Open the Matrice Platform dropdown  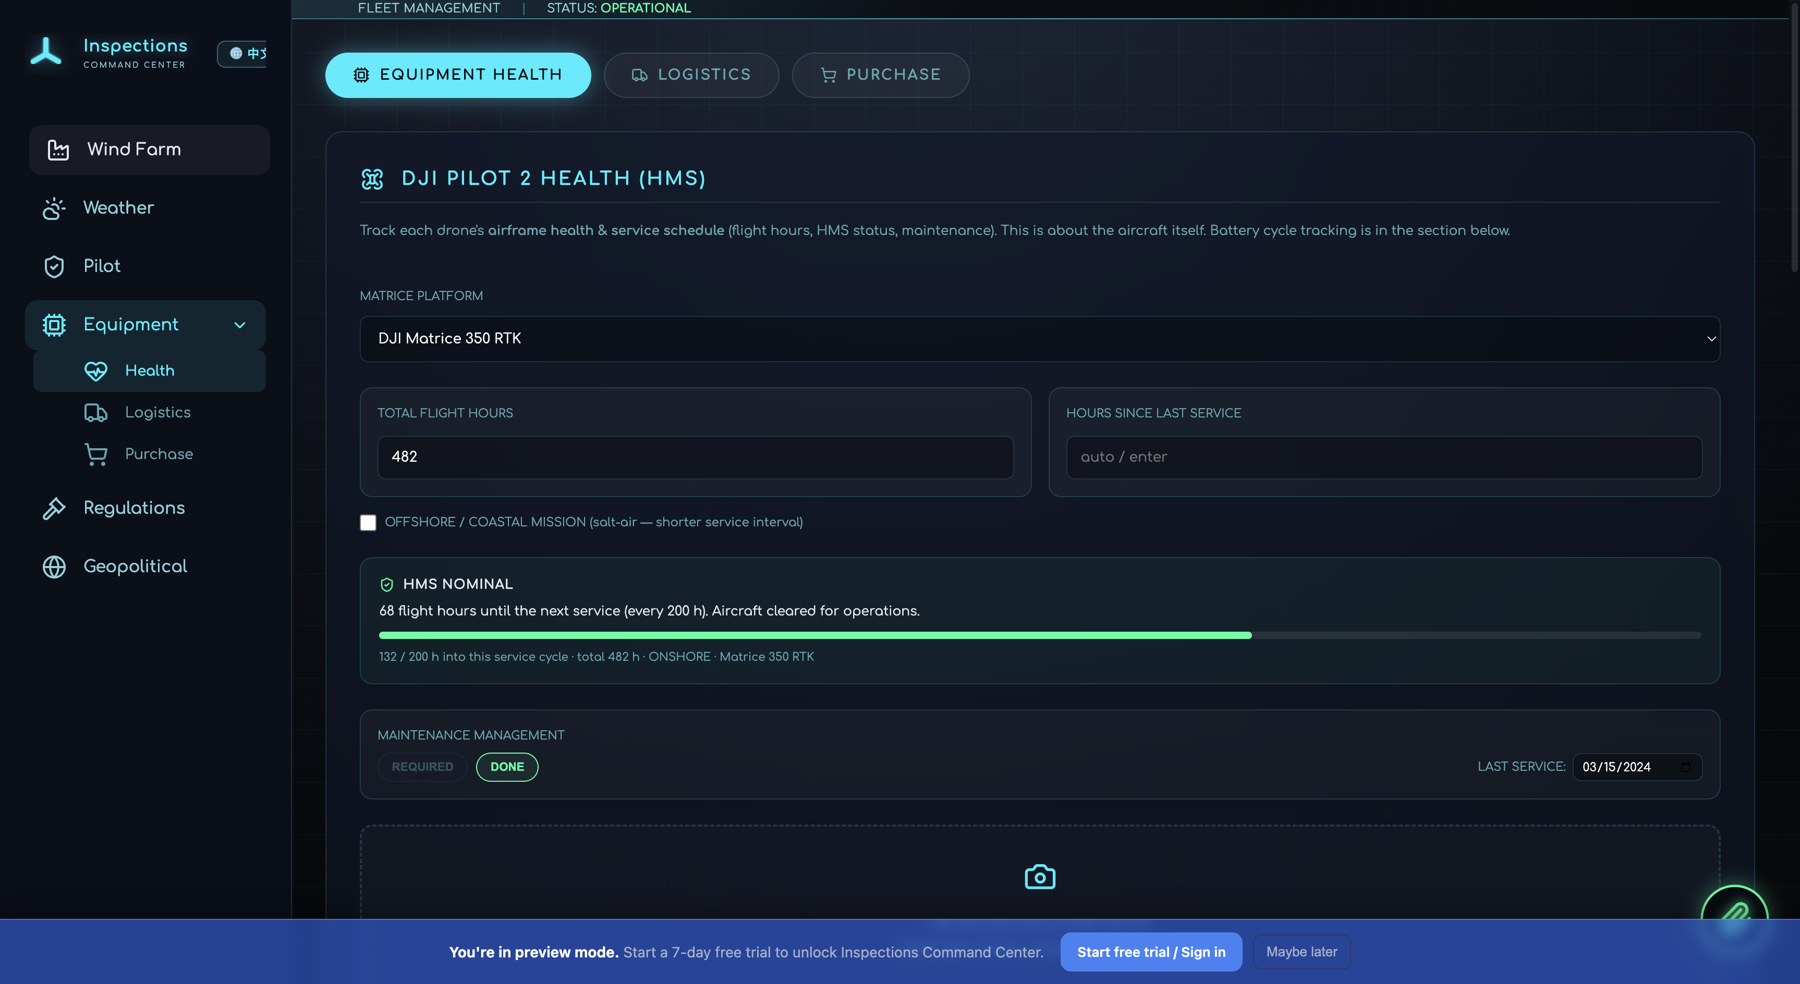1040,339
